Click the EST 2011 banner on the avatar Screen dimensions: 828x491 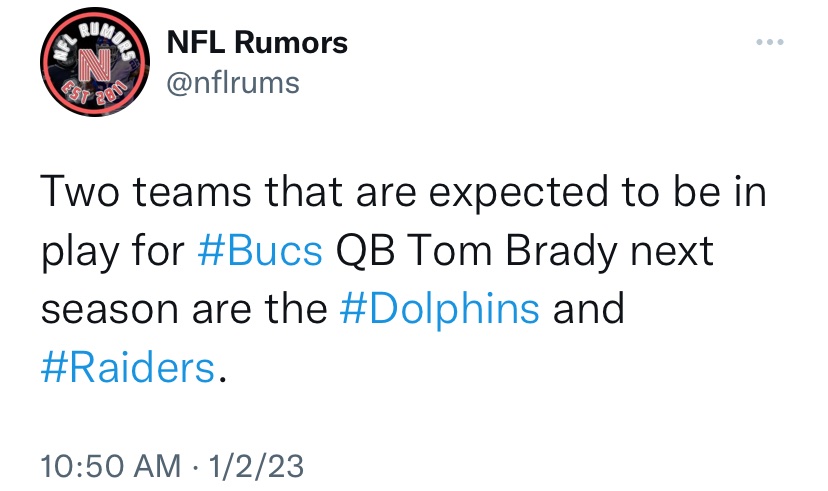pyautogui.click(x=95, y=93)
